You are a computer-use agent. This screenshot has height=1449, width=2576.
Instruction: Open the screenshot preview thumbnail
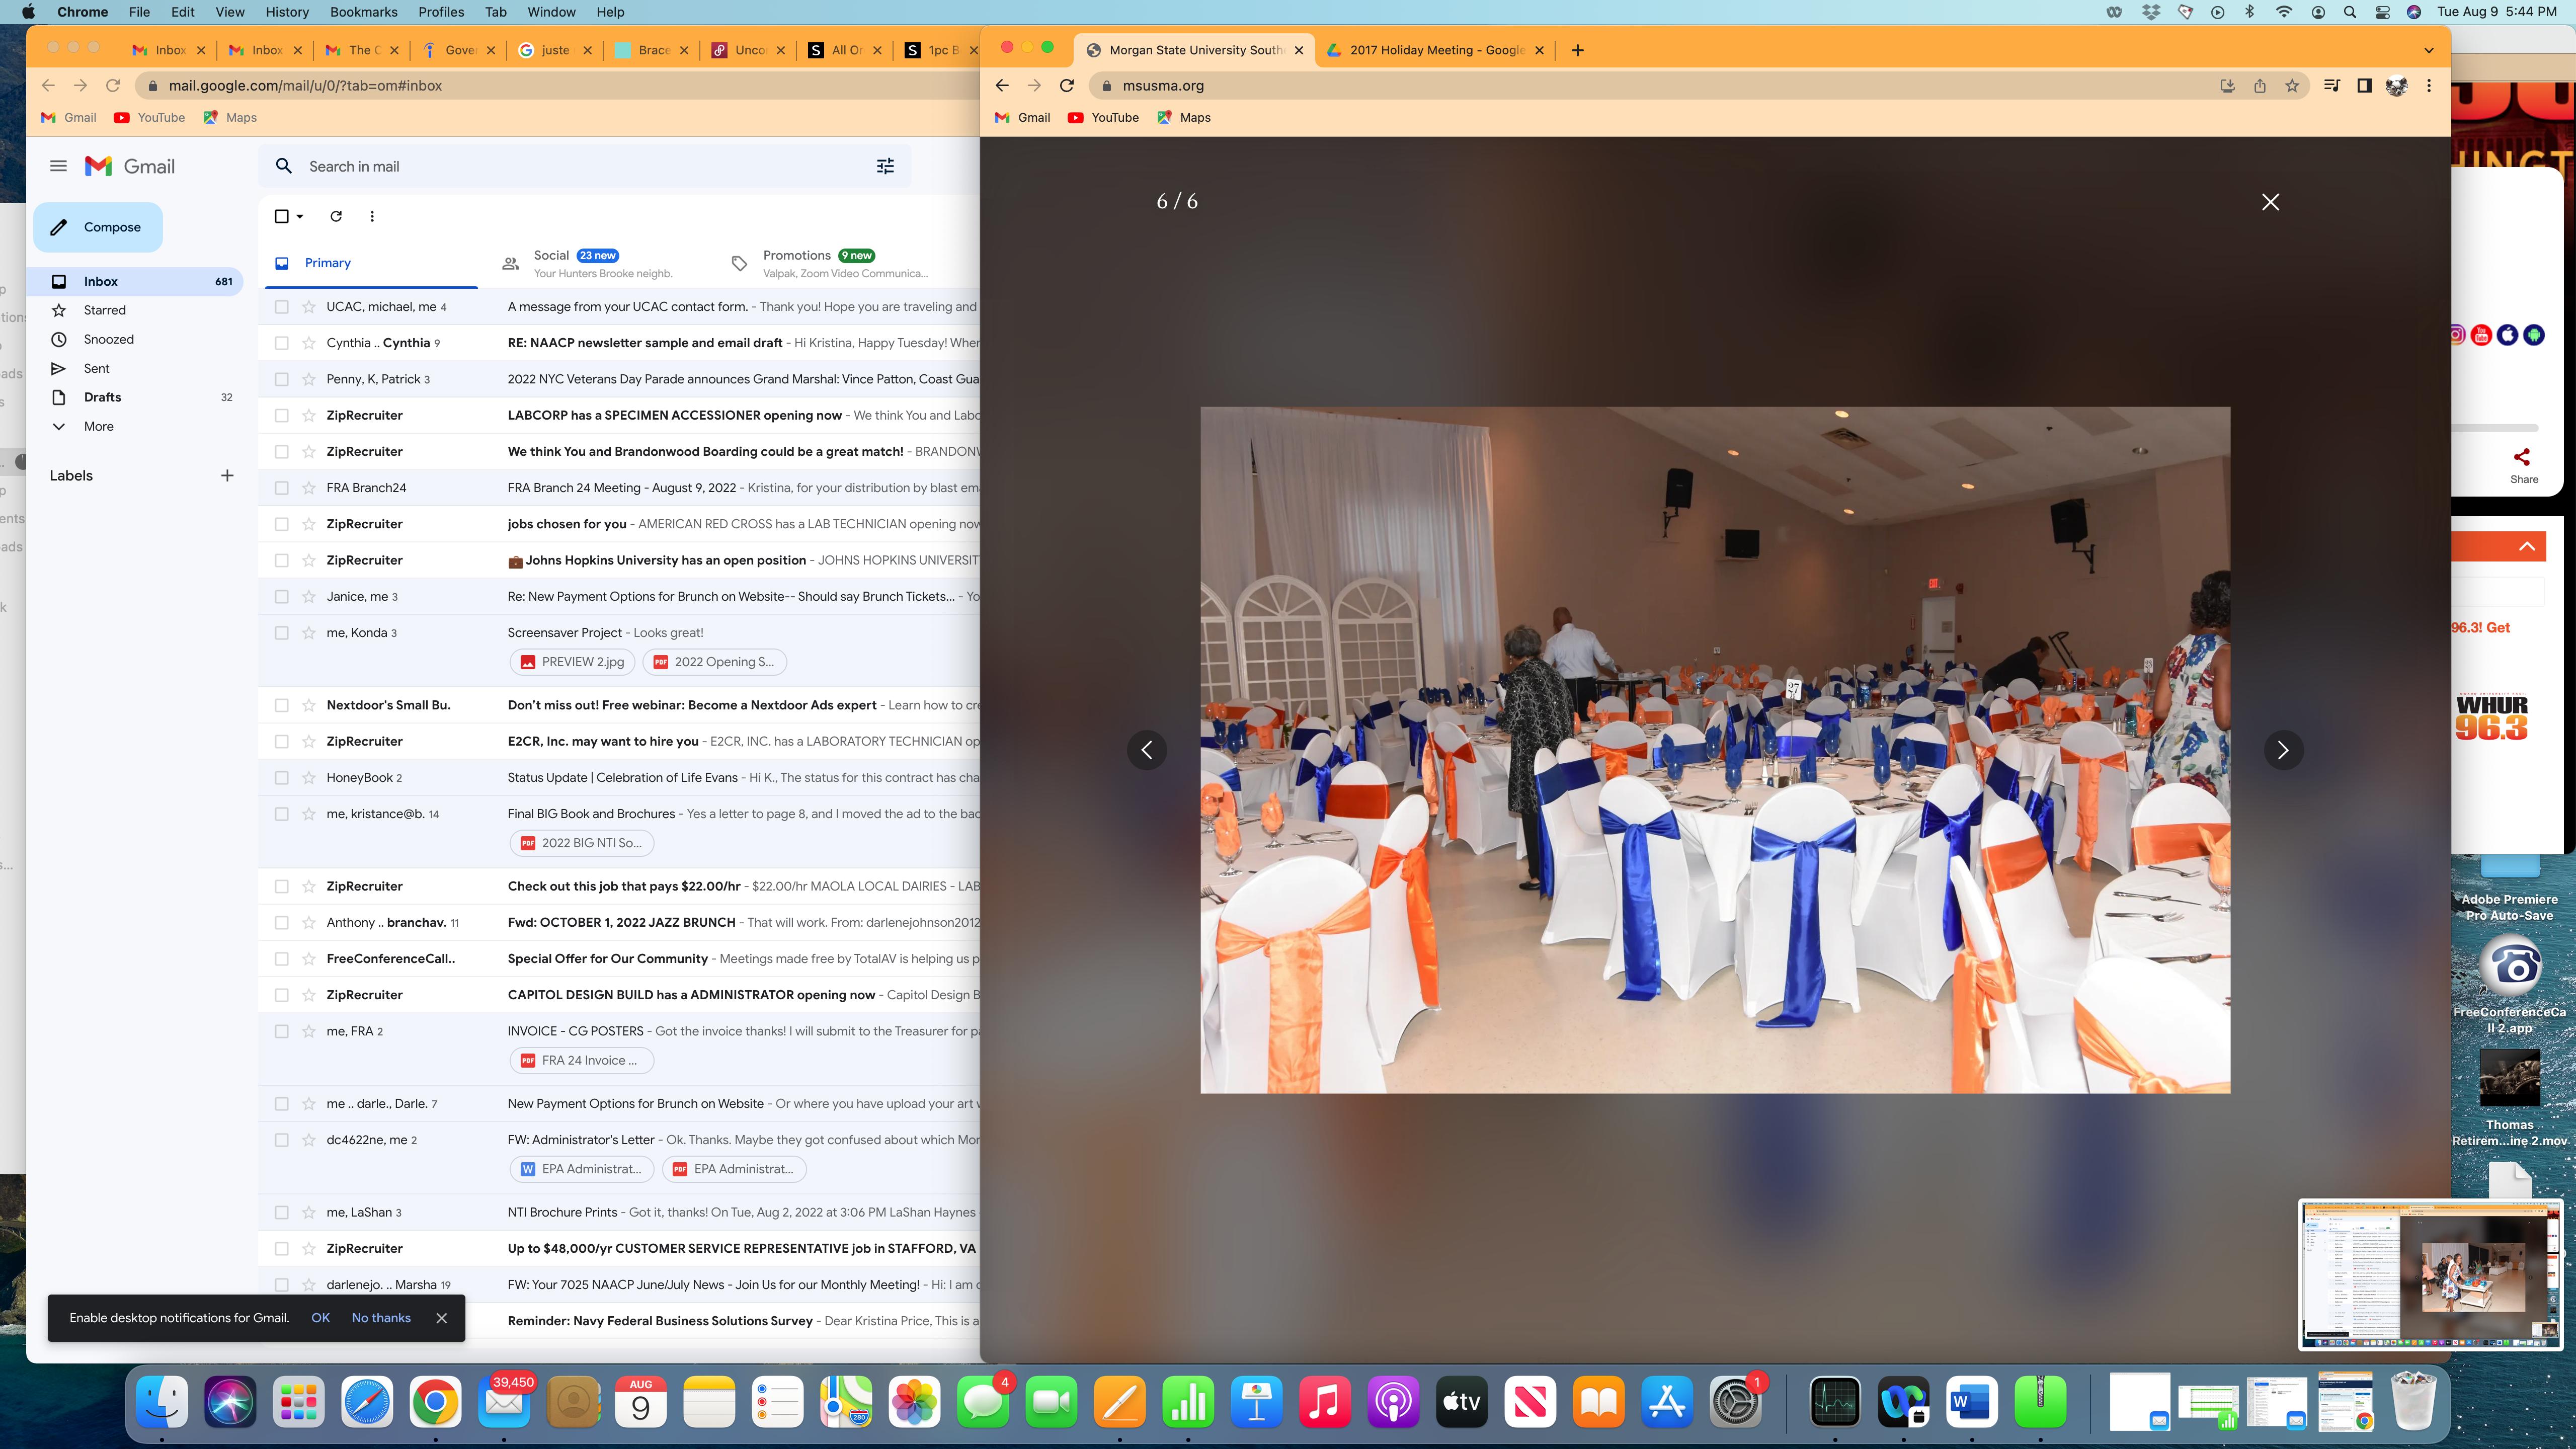point(2430,1274)
